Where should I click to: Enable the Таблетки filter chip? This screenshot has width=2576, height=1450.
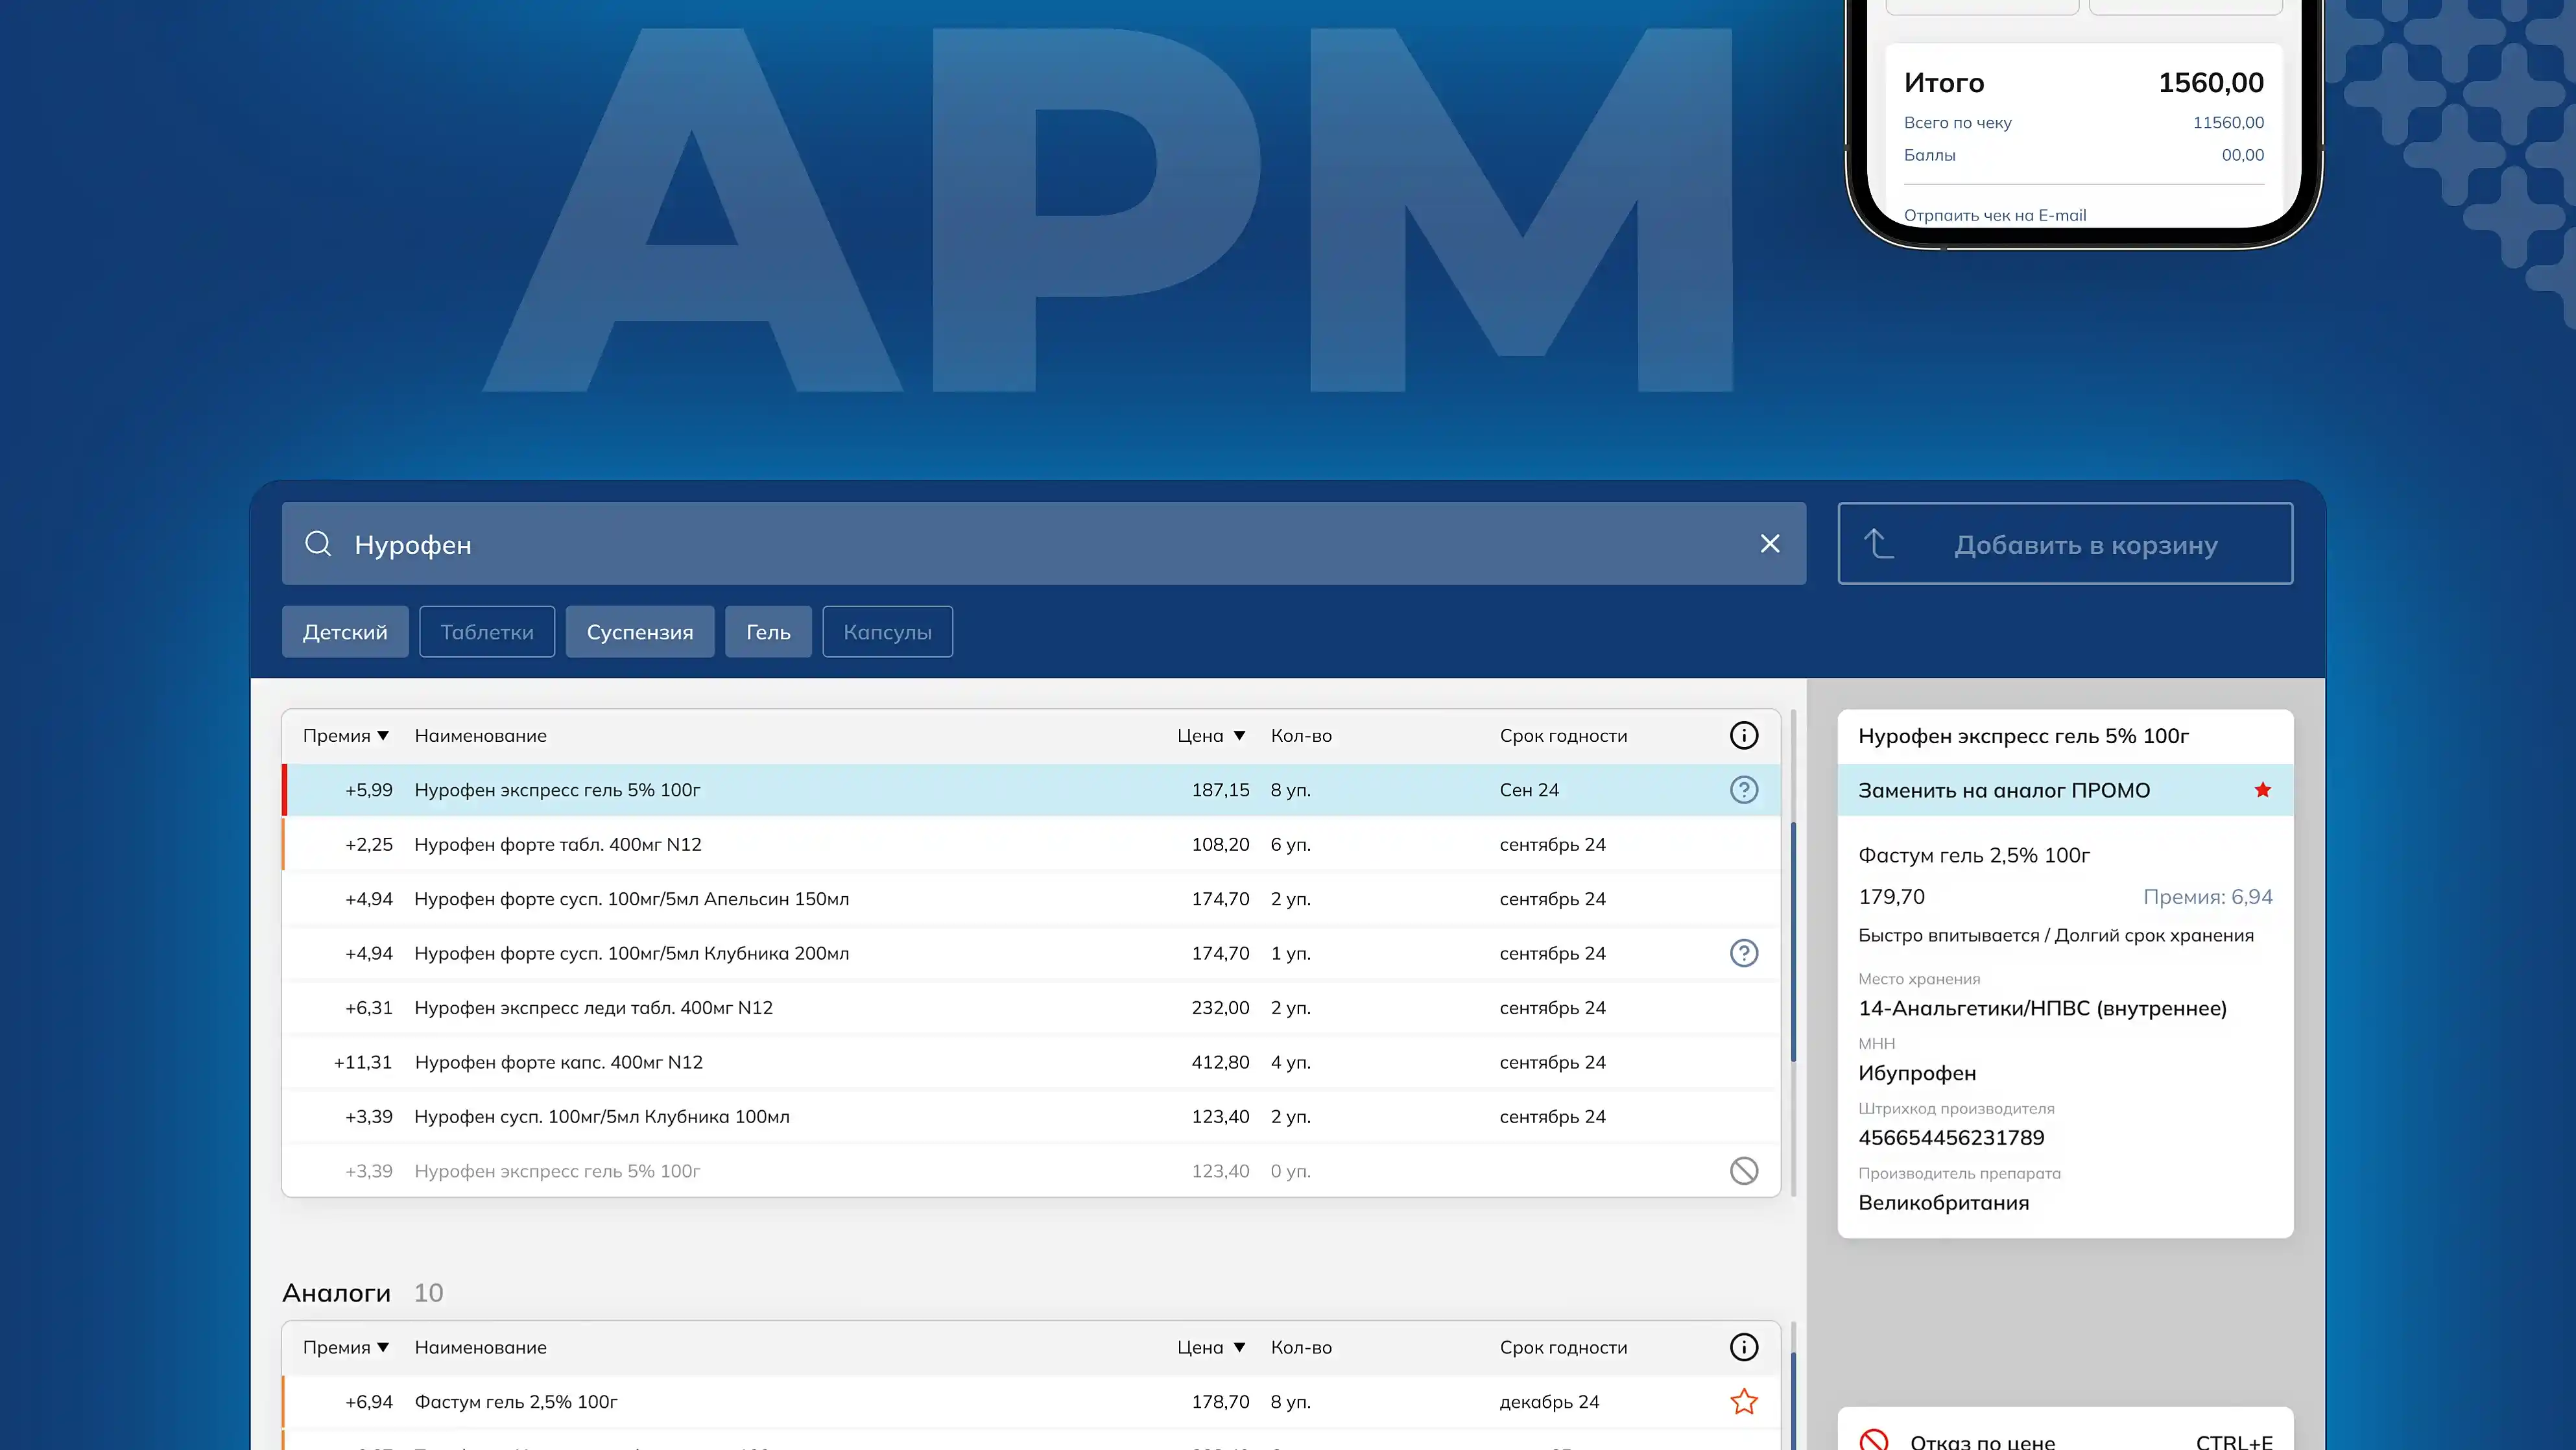coord(487,632)
